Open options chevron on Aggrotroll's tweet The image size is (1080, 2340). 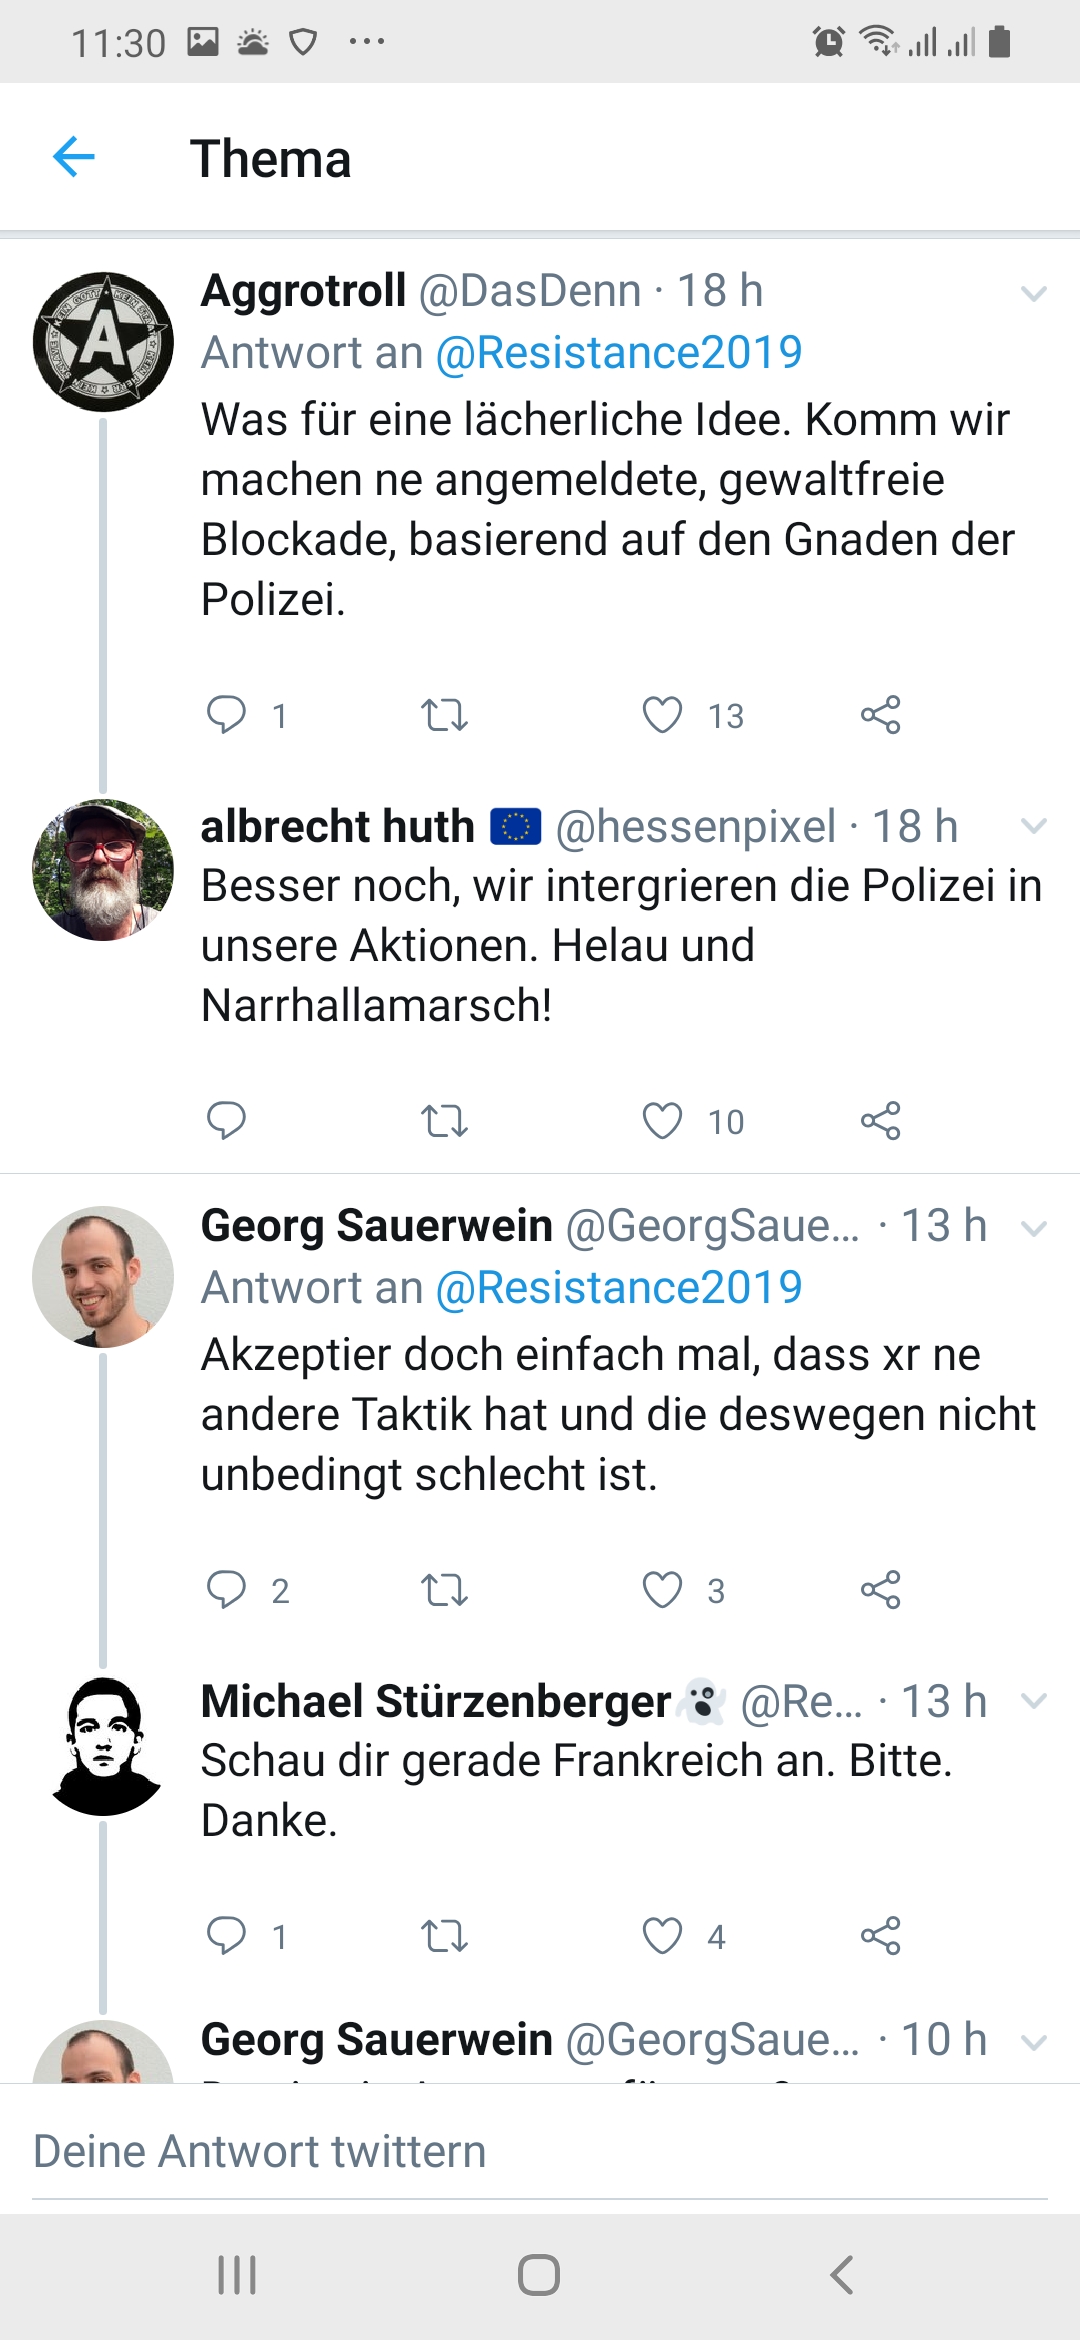coord(1033,293)
